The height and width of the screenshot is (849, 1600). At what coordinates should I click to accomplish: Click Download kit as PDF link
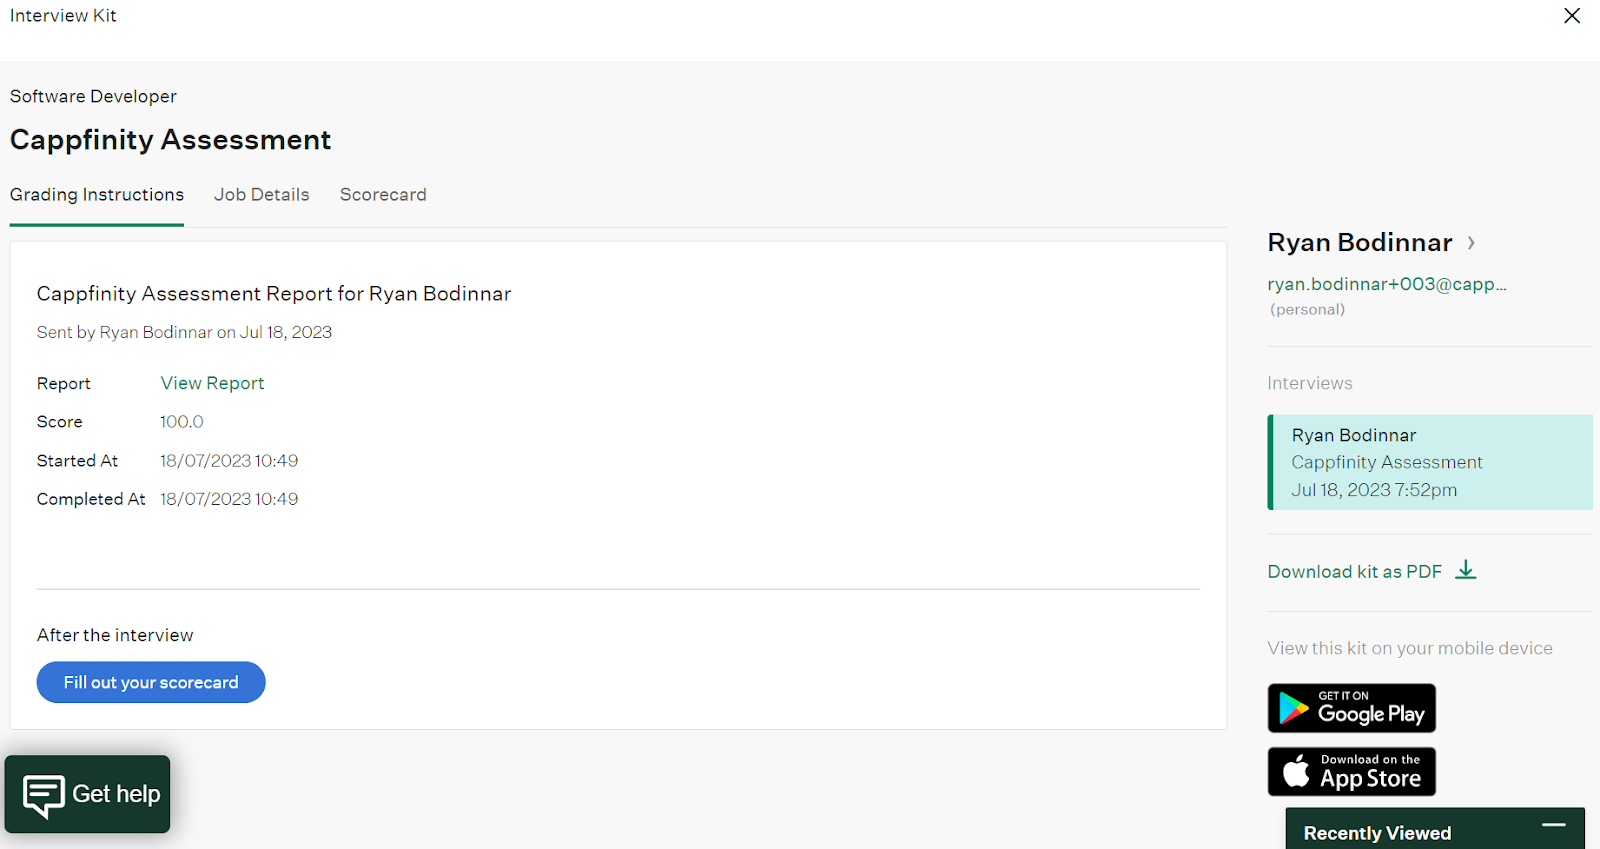pos(1355,571)
